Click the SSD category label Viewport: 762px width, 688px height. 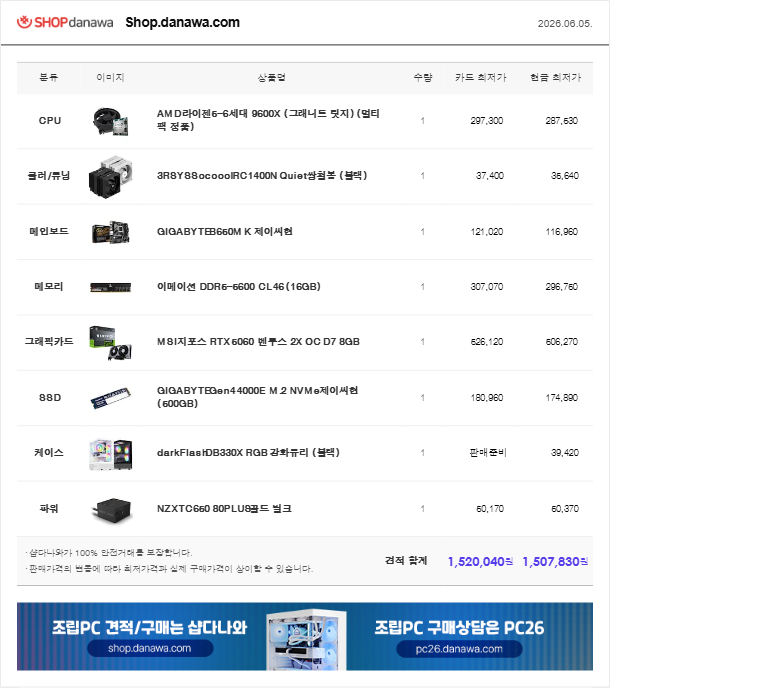click(50, 397)
